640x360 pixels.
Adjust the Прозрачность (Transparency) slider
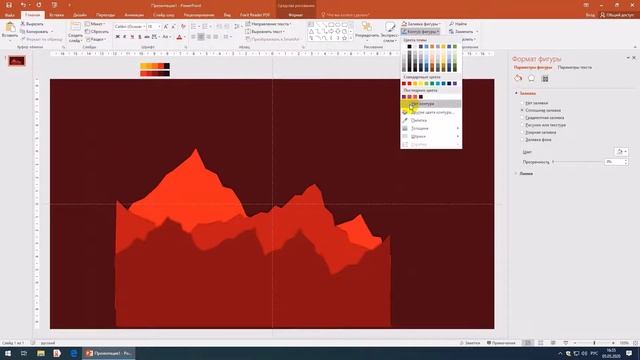[x=577, y=162]
